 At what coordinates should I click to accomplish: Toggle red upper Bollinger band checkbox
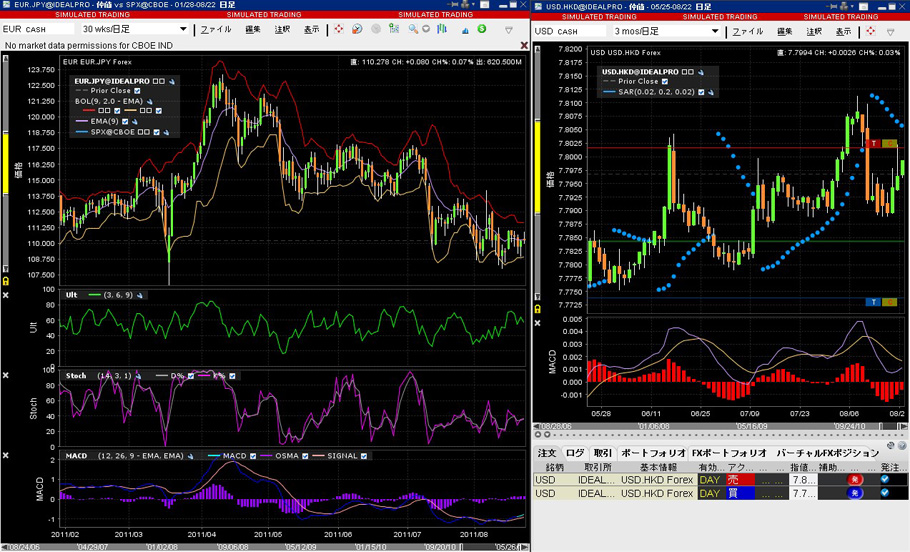pyautogui.click(x=117, y=110)
